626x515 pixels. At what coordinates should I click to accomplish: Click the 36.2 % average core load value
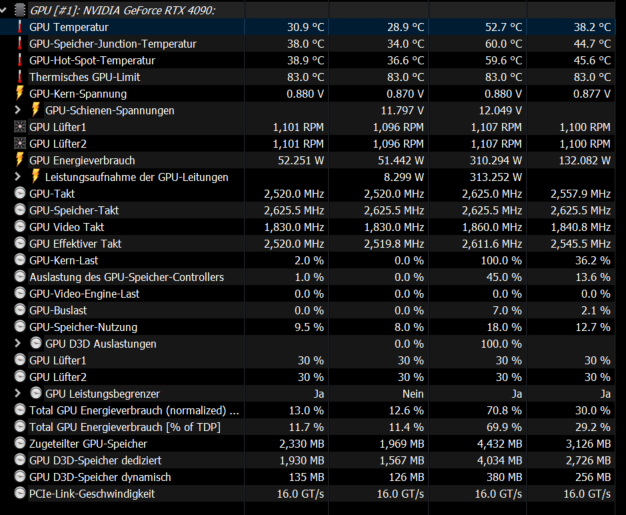(x=592, y=260)
